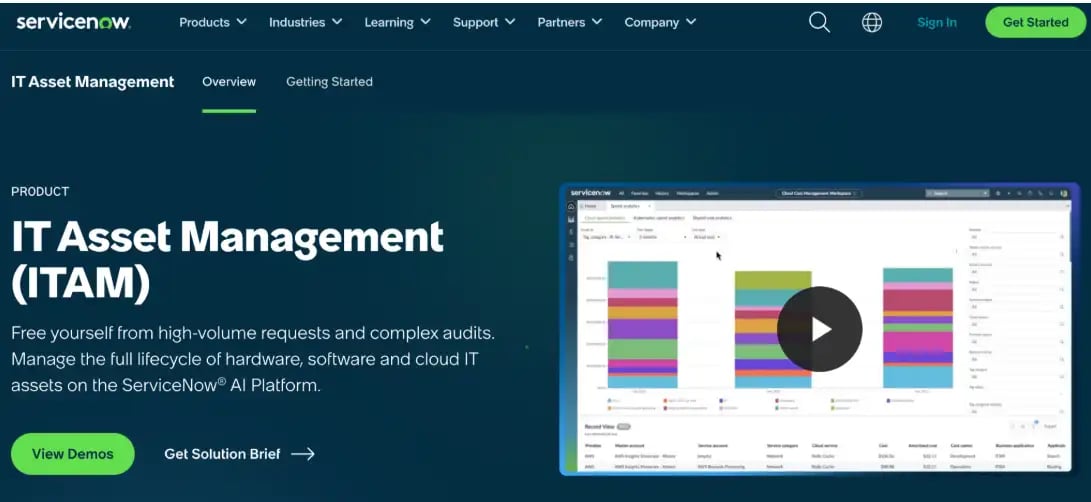Open the globe language selector icon
This screenshot has height=502, width=1091.
tap(872, 22)
